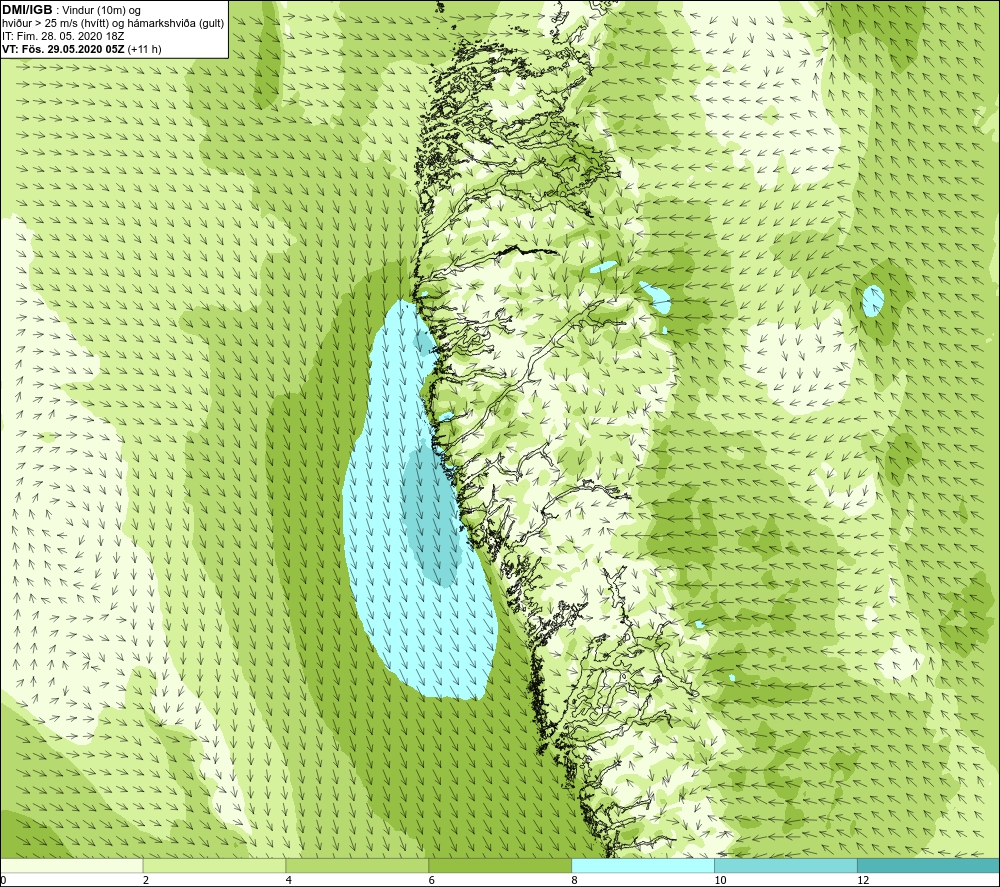The height and width of the screenshot is (887, 1000).
Task: Select the title text "DMI/IGB"
Action: [27, 10]
